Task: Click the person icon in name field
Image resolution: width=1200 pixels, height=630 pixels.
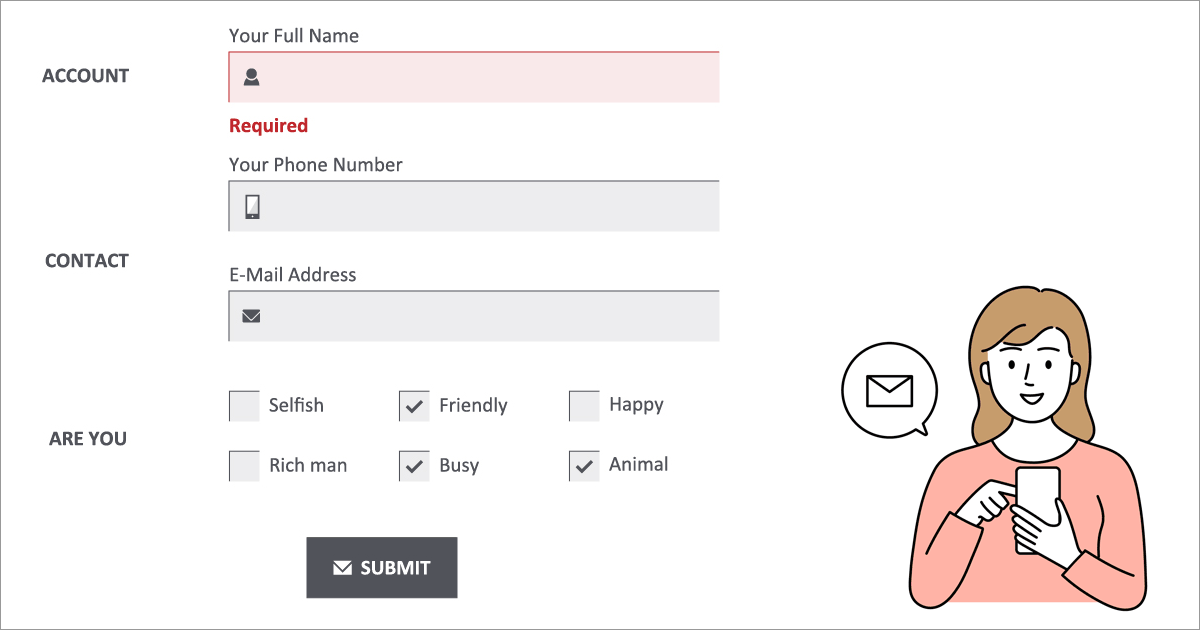Action: 252,77
